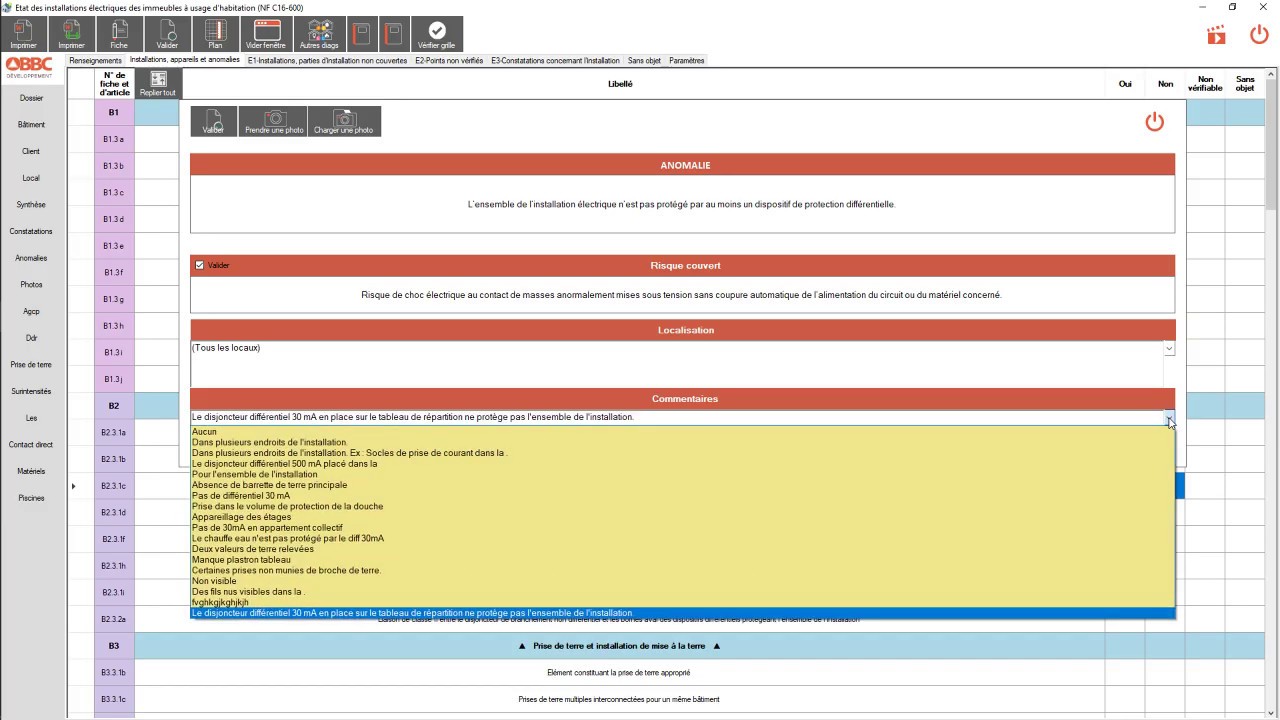The width and height of the screenshot is (1280, 720).
Task: Select 'Pas de différentiel 30 mA' comment
Action: click(683, 496)
